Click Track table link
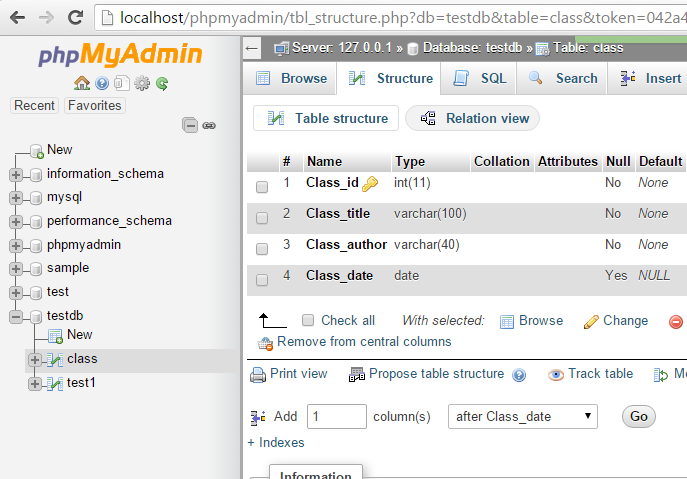687x479 pixels. 600,373
